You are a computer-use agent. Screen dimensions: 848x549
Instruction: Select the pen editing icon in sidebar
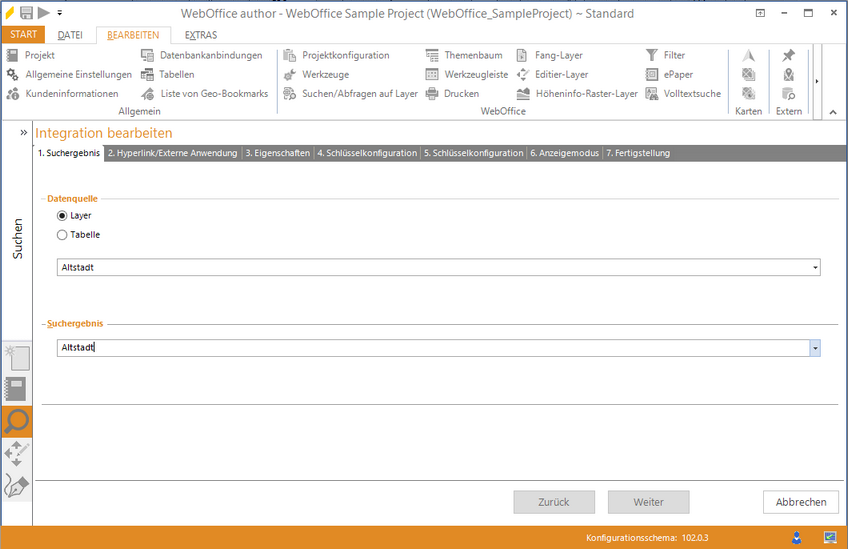pos(16,486)
